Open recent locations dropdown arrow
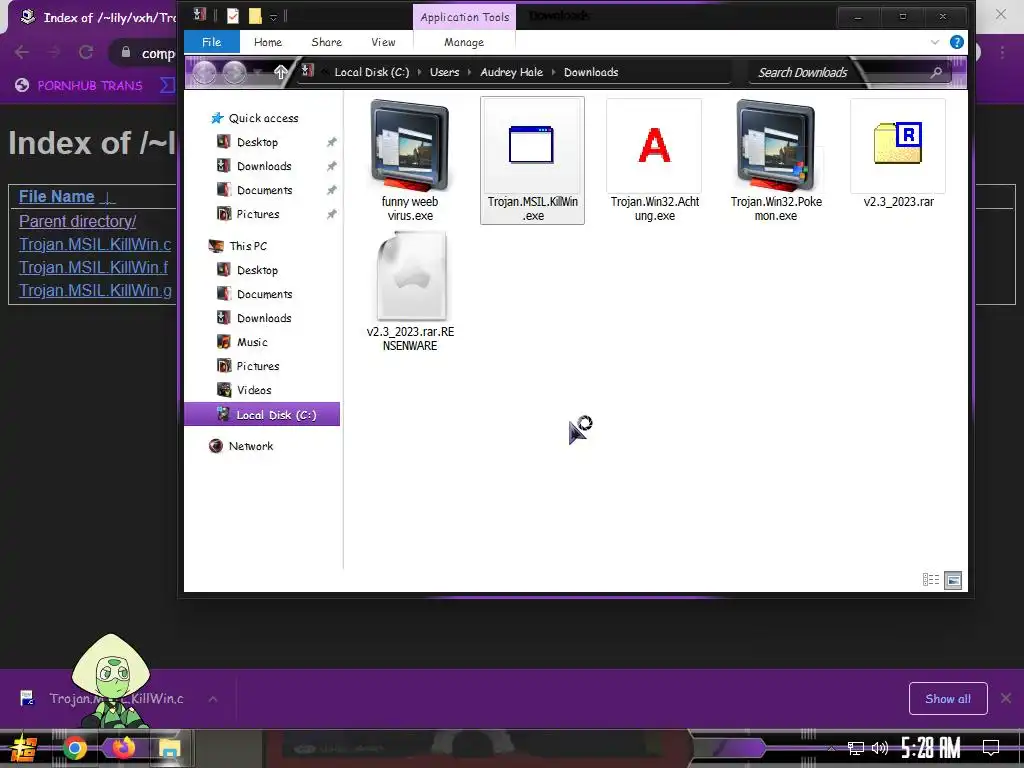The width and height of the screenshot is (1024, 768). (258, 72)
